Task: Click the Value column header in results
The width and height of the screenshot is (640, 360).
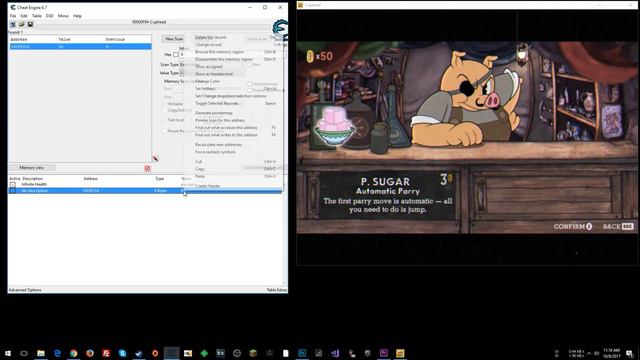Action: click(x=64, y=39)
